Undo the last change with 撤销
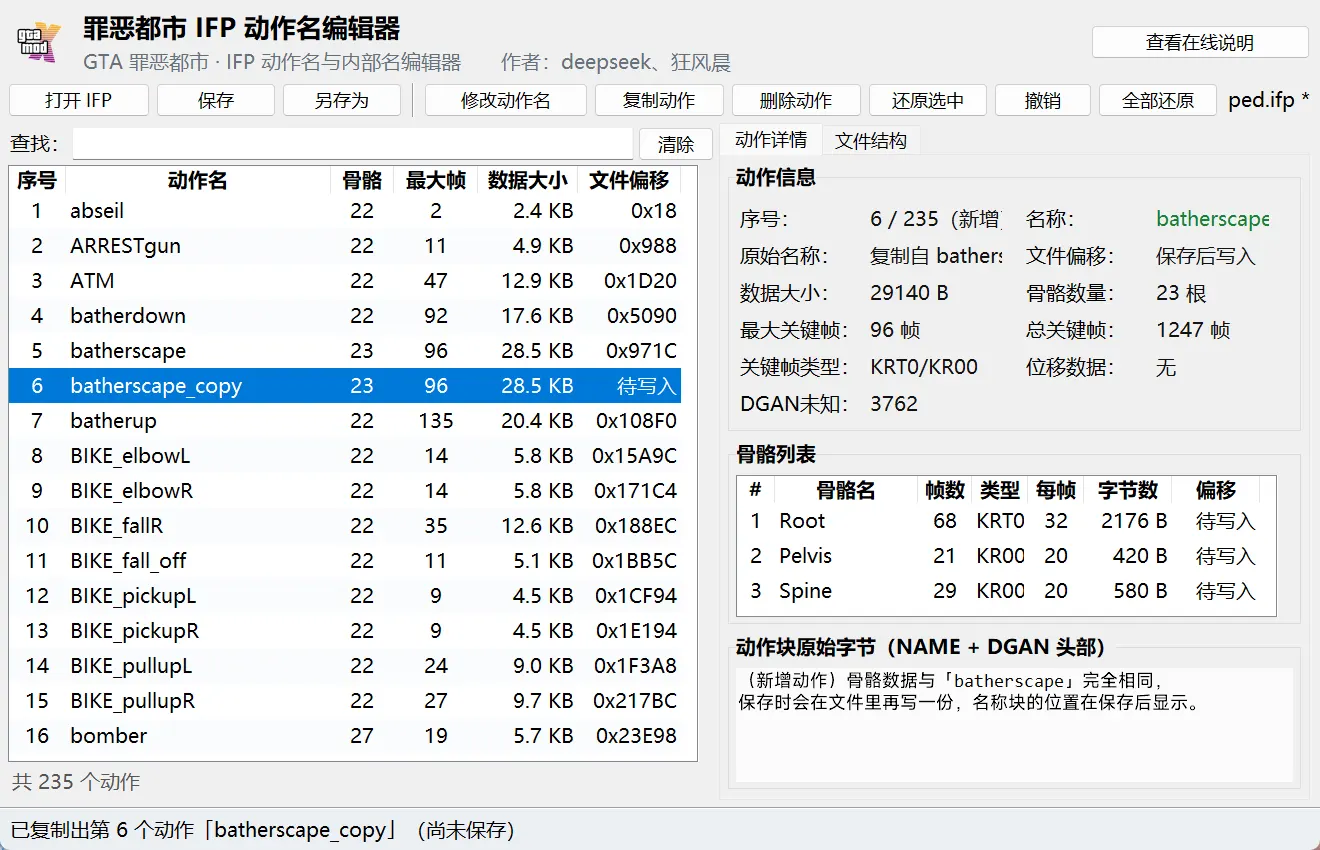1320x850 pixels. [x=1043, y=100]
